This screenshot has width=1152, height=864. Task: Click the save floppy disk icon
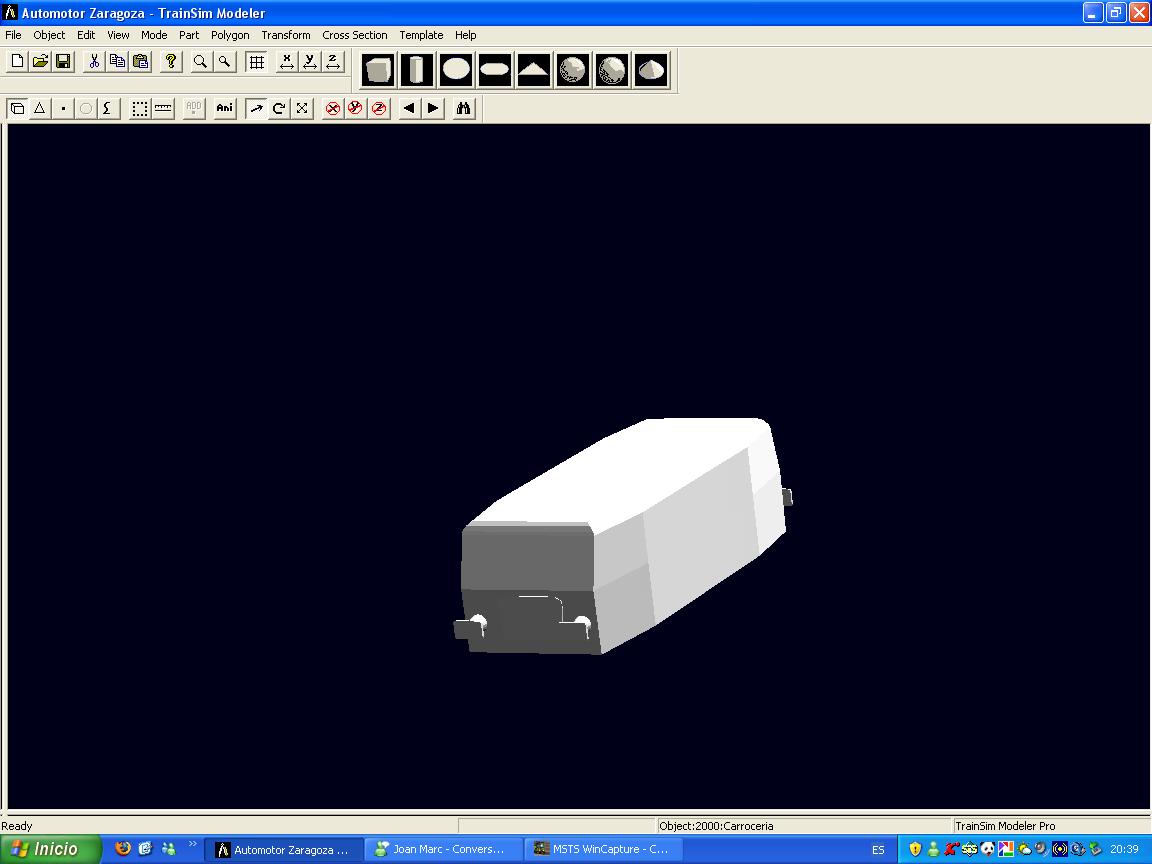[x=63, y=62]
